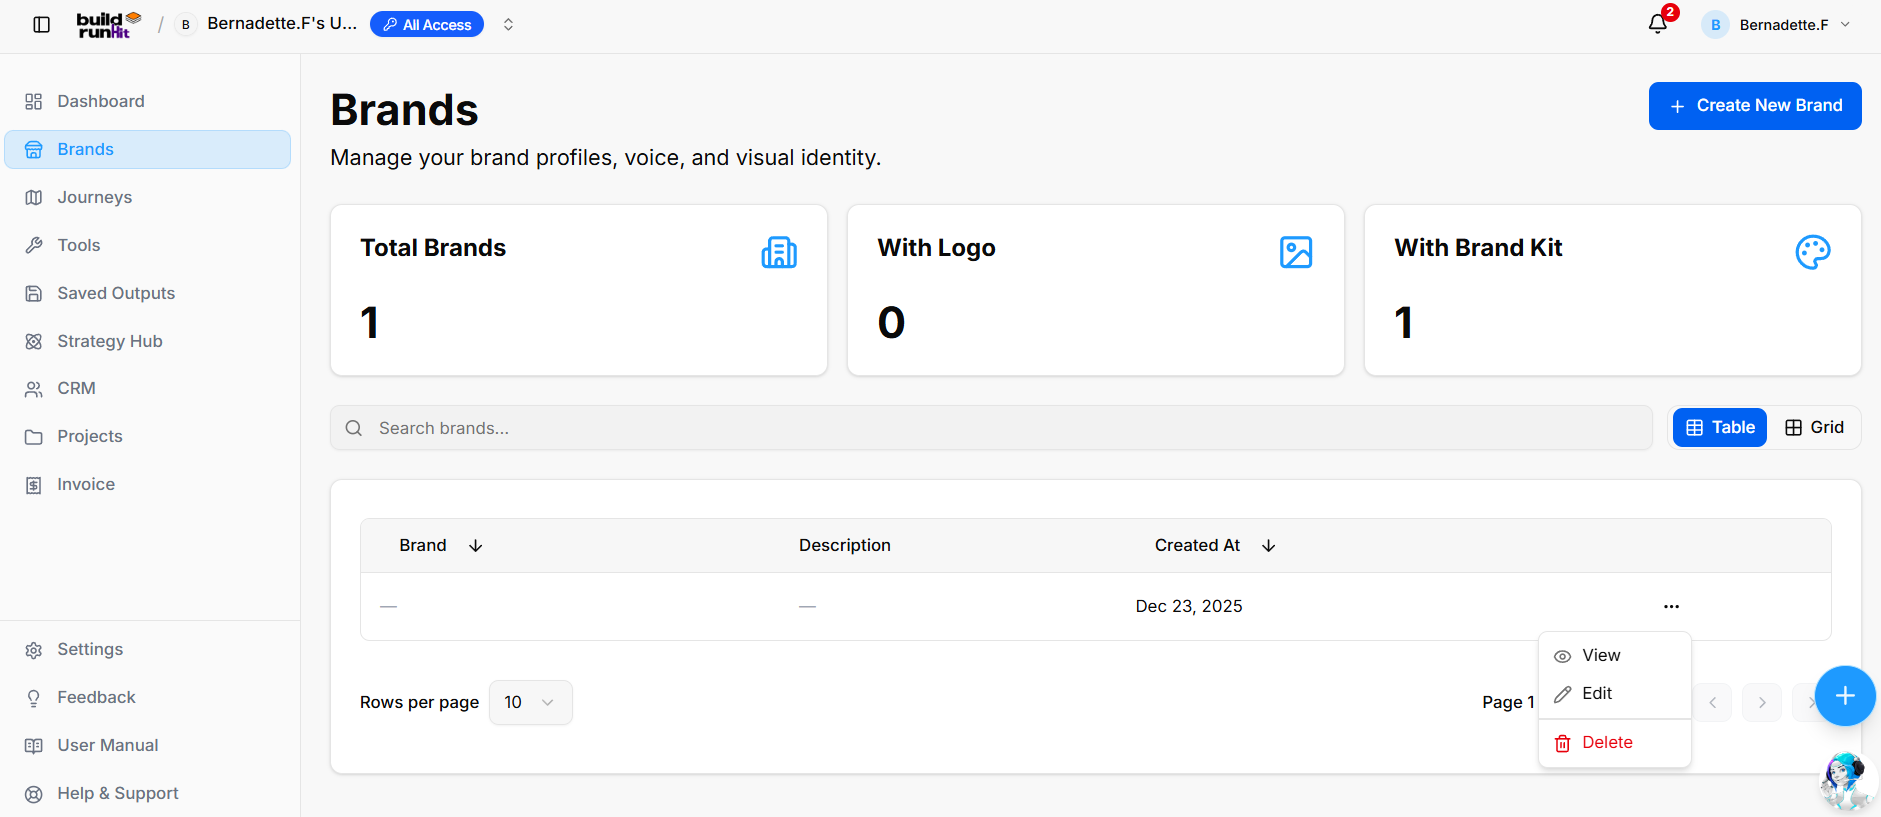Open Settings in the sidebar
This screenshot has width=1881, height=817.
(148, 649)
